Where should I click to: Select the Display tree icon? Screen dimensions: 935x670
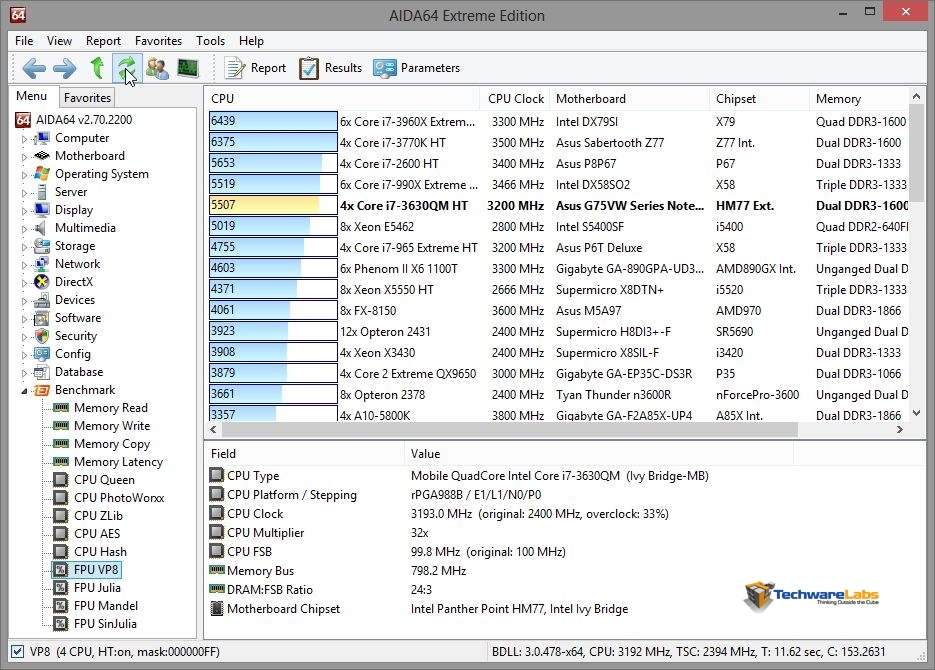tap(42, 210)
